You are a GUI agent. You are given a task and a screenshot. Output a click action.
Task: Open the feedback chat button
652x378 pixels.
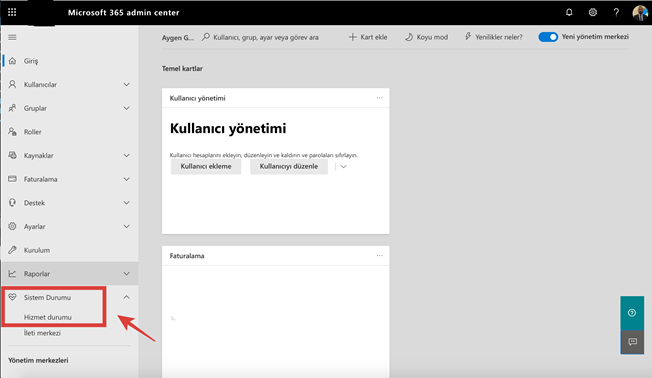(x=632, y=342)
